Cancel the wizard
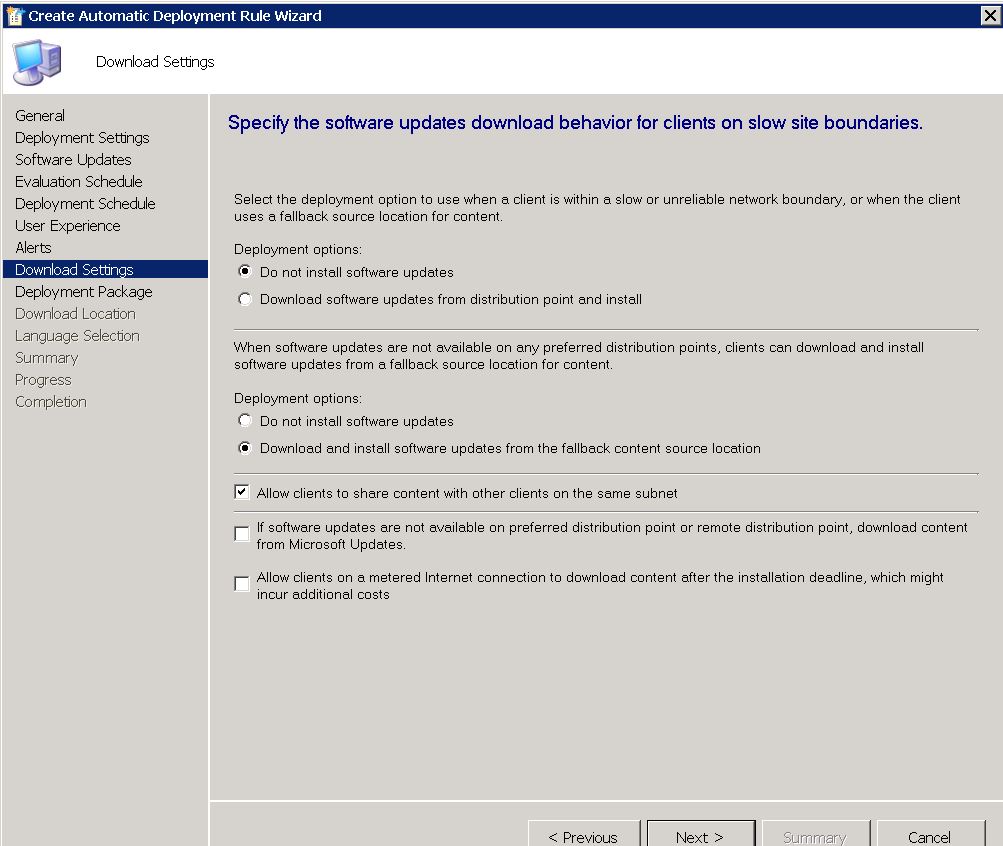The image size is (1003, 846). click(930, 835)
